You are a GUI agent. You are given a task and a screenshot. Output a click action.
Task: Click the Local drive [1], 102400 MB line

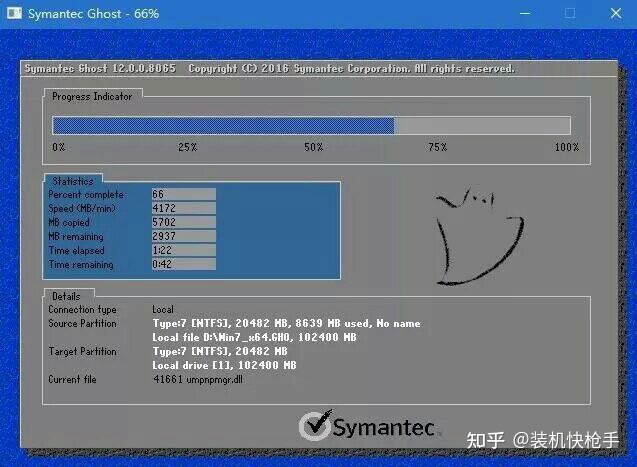click(224, 365)
